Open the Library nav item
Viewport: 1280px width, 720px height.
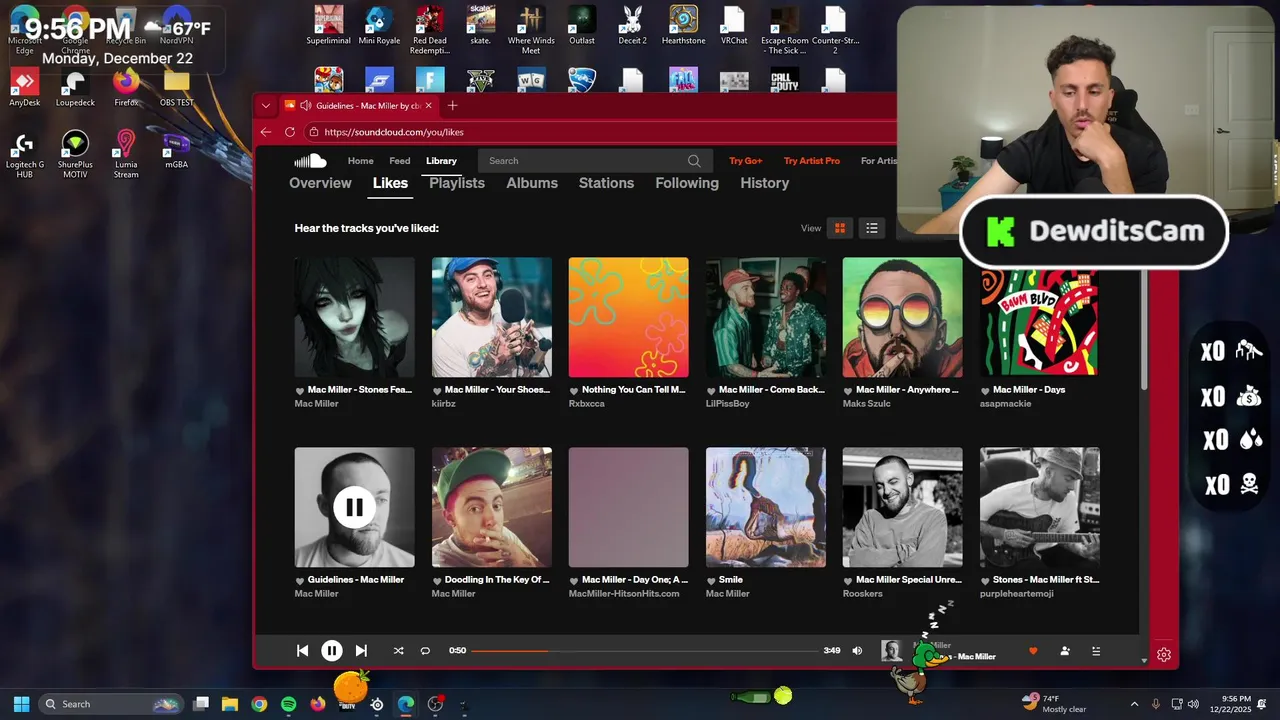coord(441,161)
